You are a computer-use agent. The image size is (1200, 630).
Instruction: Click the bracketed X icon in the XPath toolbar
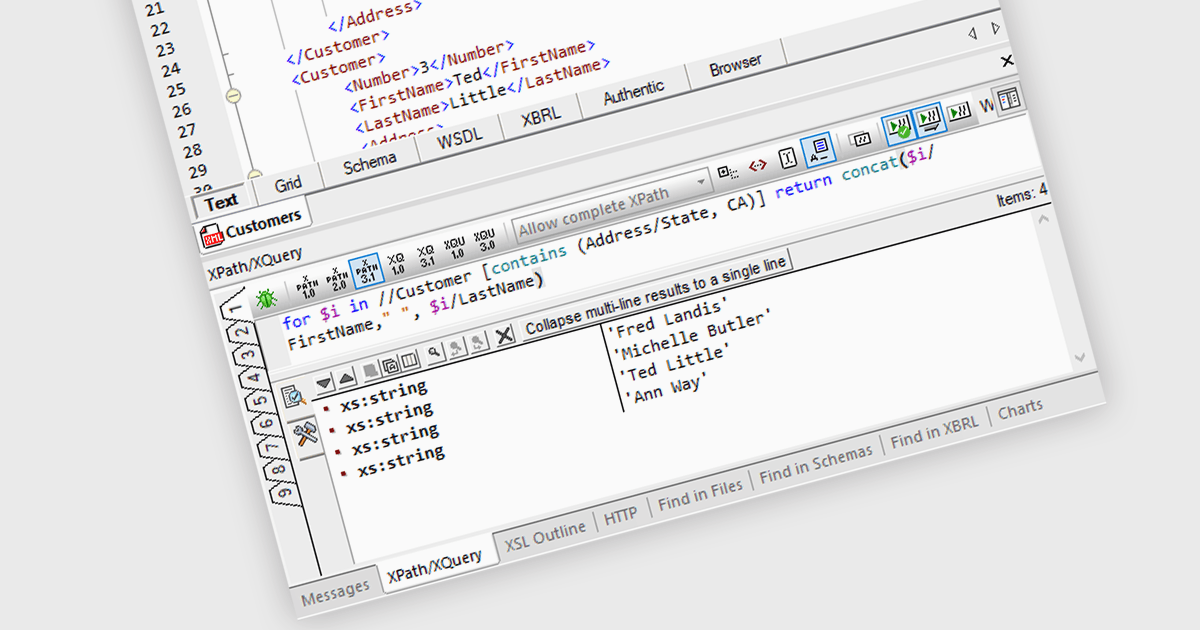click(x=787, y=157)
